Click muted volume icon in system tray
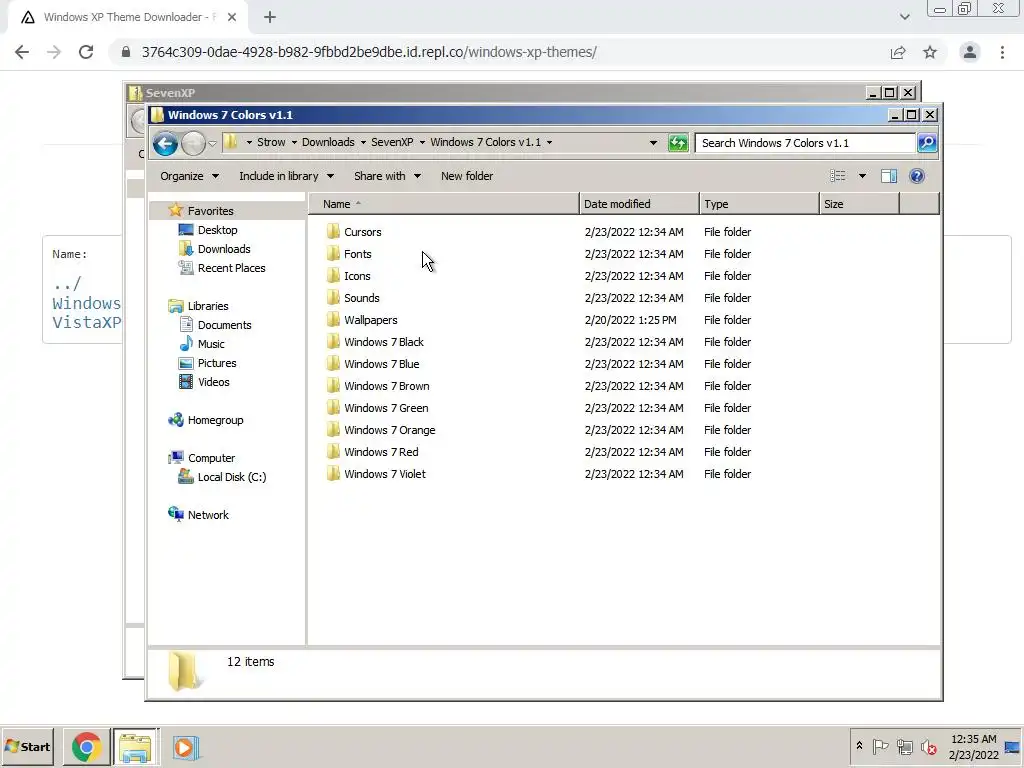Screen dimensions: 1024x768 [928, 747]
